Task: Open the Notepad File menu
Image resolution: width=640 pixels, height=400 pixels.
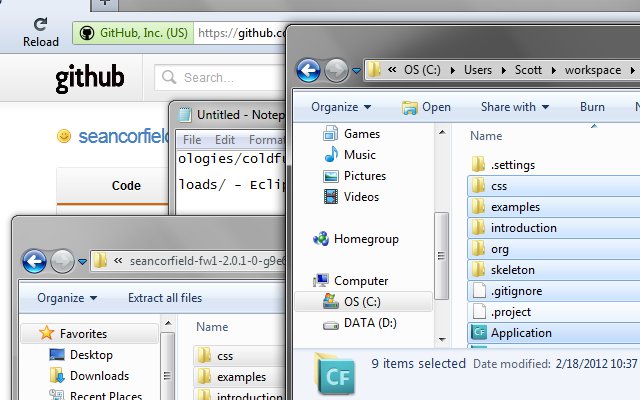Action: [192, 140]
